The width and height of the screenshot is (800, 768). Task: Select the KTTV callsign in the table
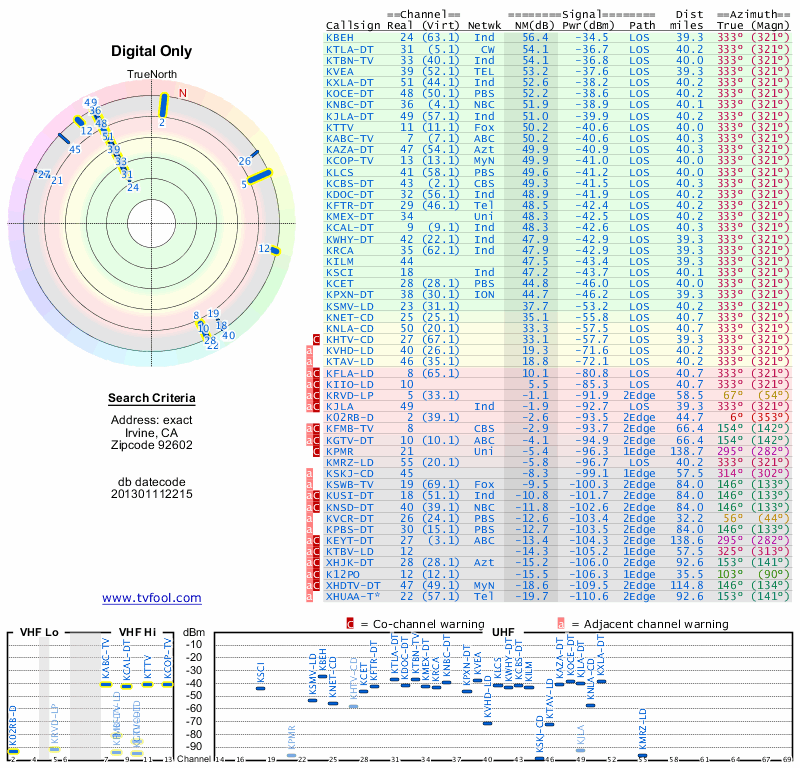(340, 127)
